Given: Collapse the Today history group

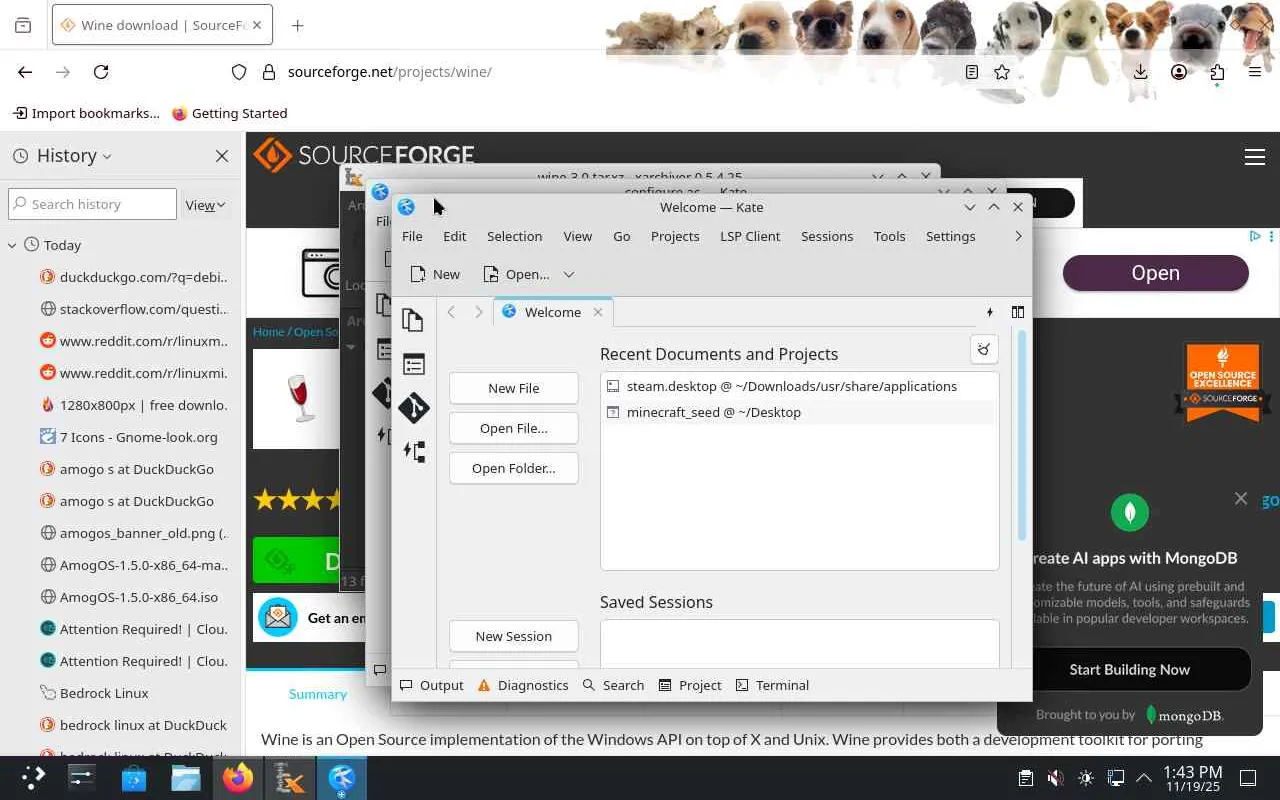Looking at the screenshot, I should (13, 245).
